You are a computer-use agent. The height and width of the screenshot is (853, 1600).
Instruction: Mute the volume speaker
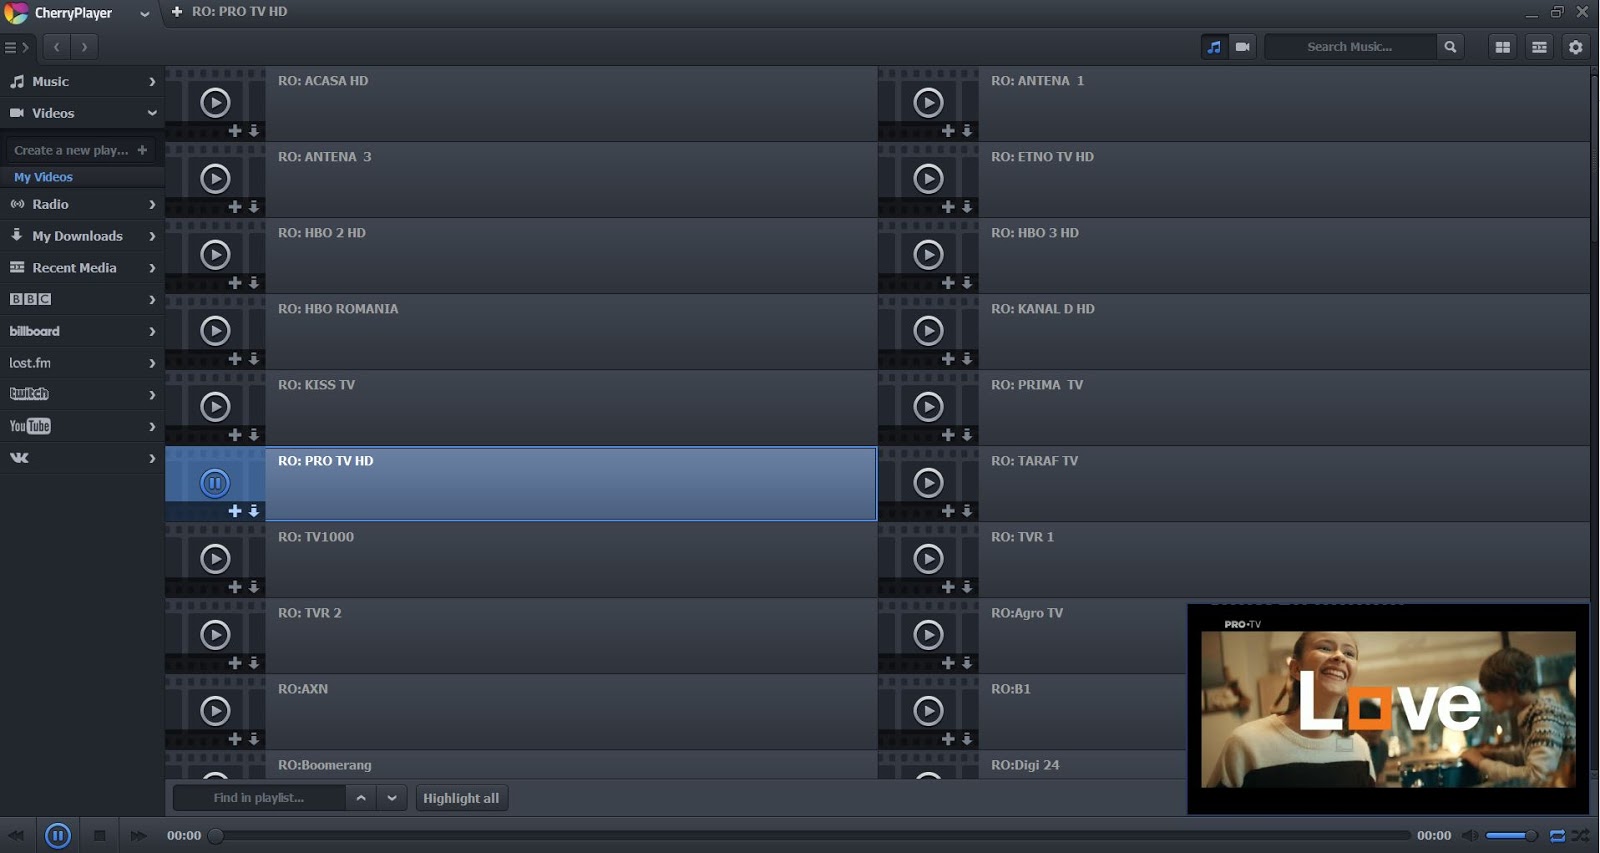click(1469, 835)
